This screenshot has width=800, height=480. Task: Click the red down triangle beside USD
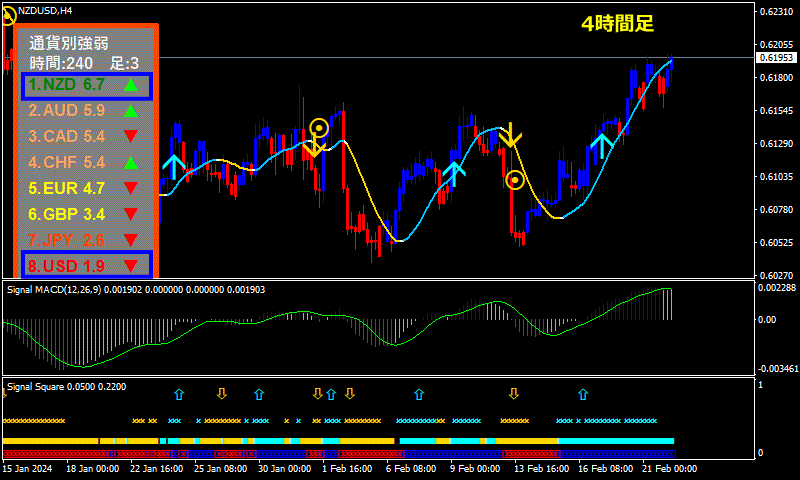pyautogui.click(x=131, y=266)
